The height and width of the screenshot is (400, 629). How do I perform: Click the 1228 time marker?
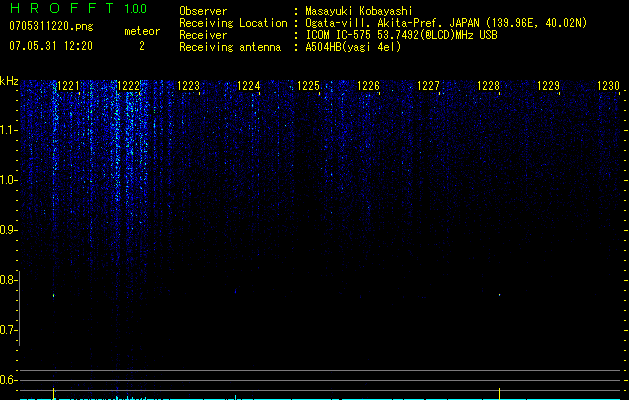coord(488,86)
